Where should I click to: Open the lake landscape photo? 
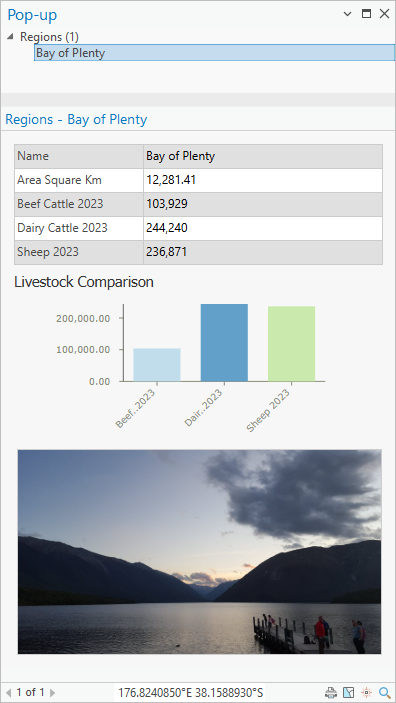coord(200,552)
